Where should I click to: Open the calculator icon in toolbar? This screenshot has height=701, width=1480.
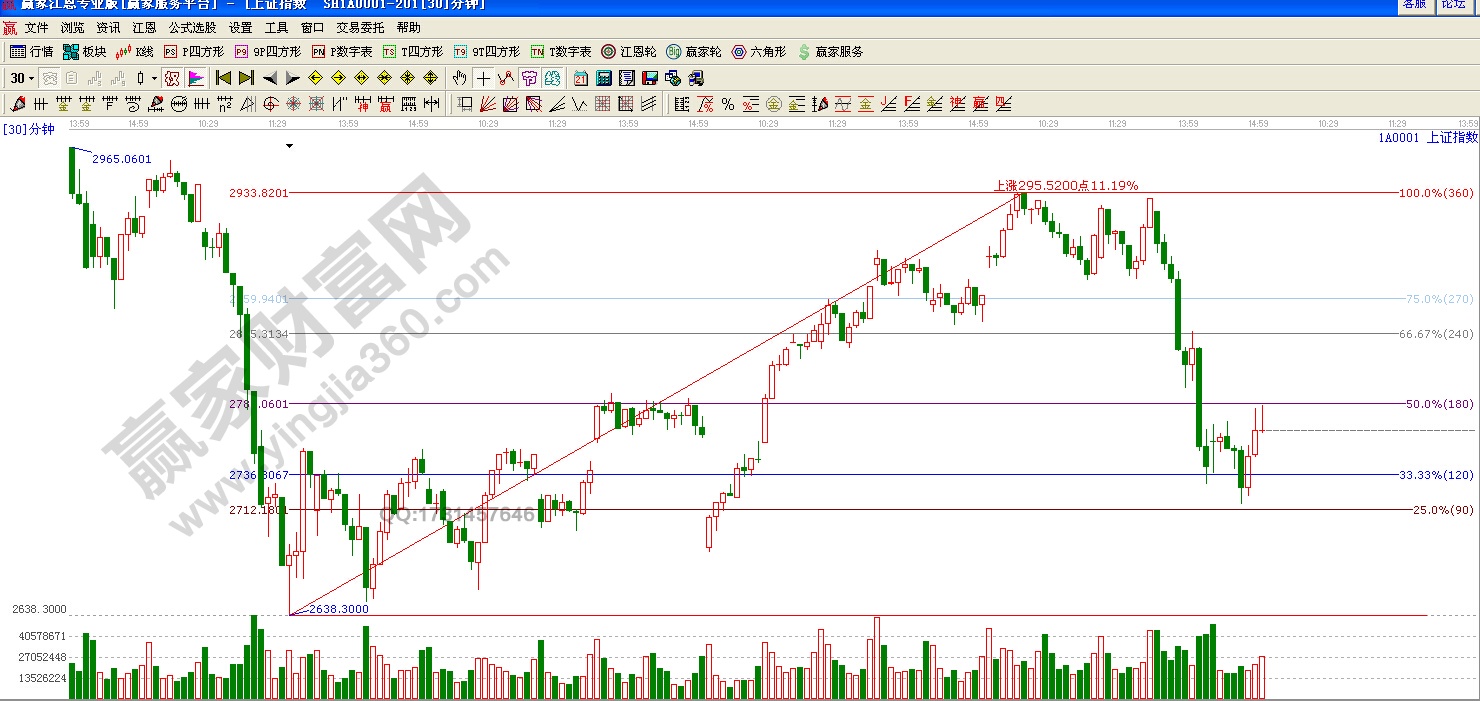coord(604,78)
